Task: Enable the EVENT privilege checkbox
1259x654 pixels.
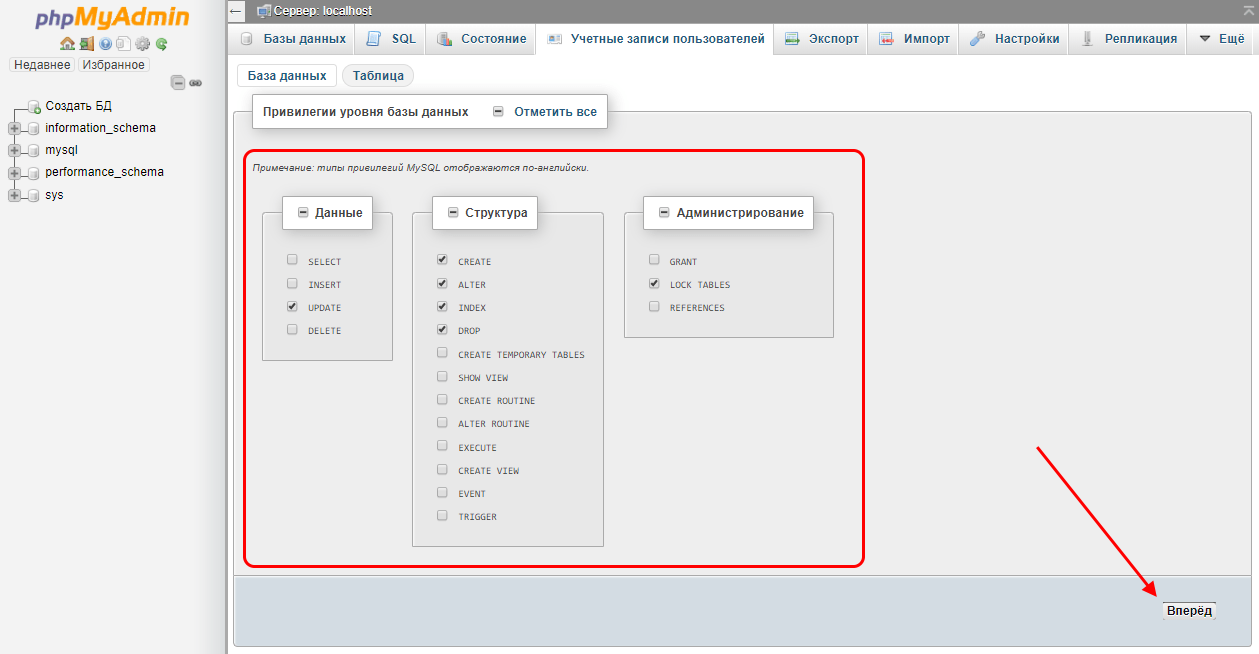Action: (442, 492)
